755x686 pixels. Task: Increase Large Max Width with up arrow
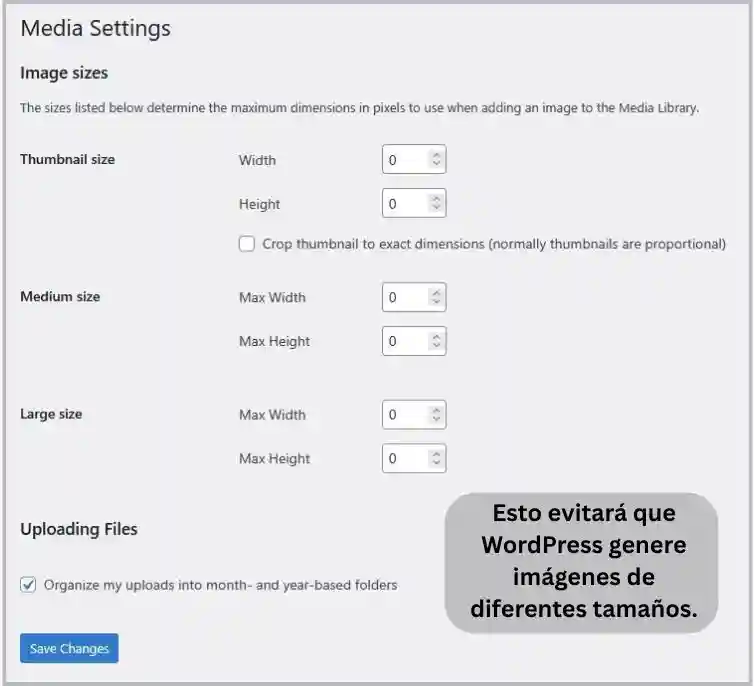tap(436, 410)
